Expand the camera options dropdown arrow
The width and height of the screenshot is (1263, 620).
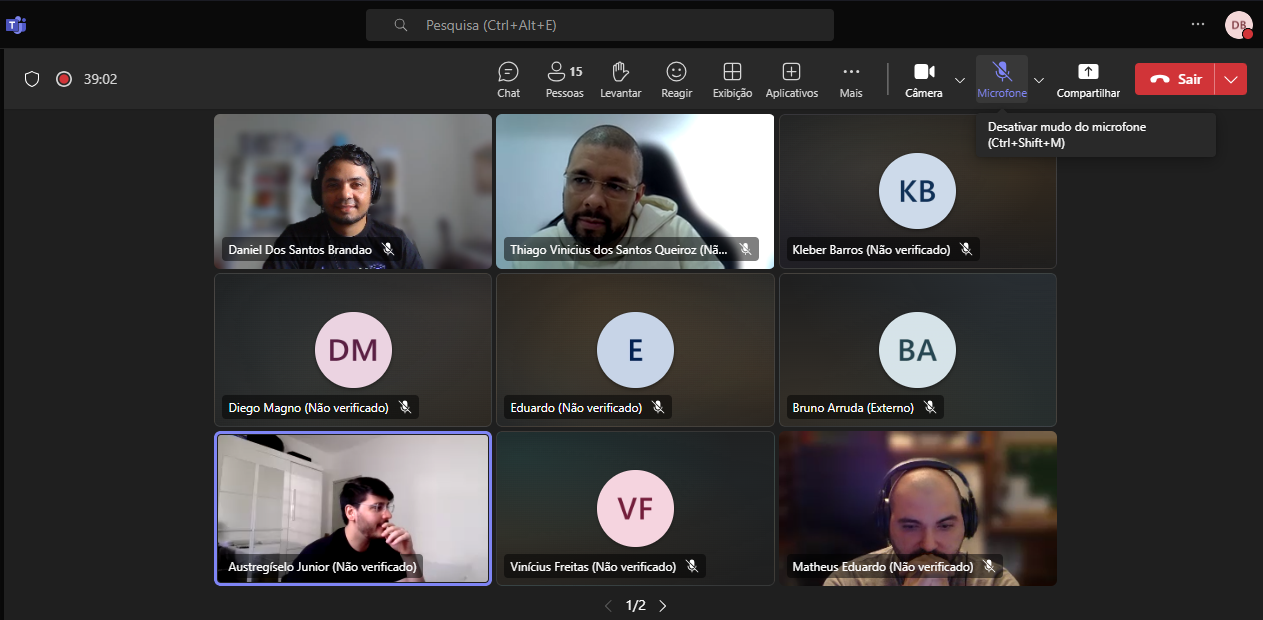[960, 80]
